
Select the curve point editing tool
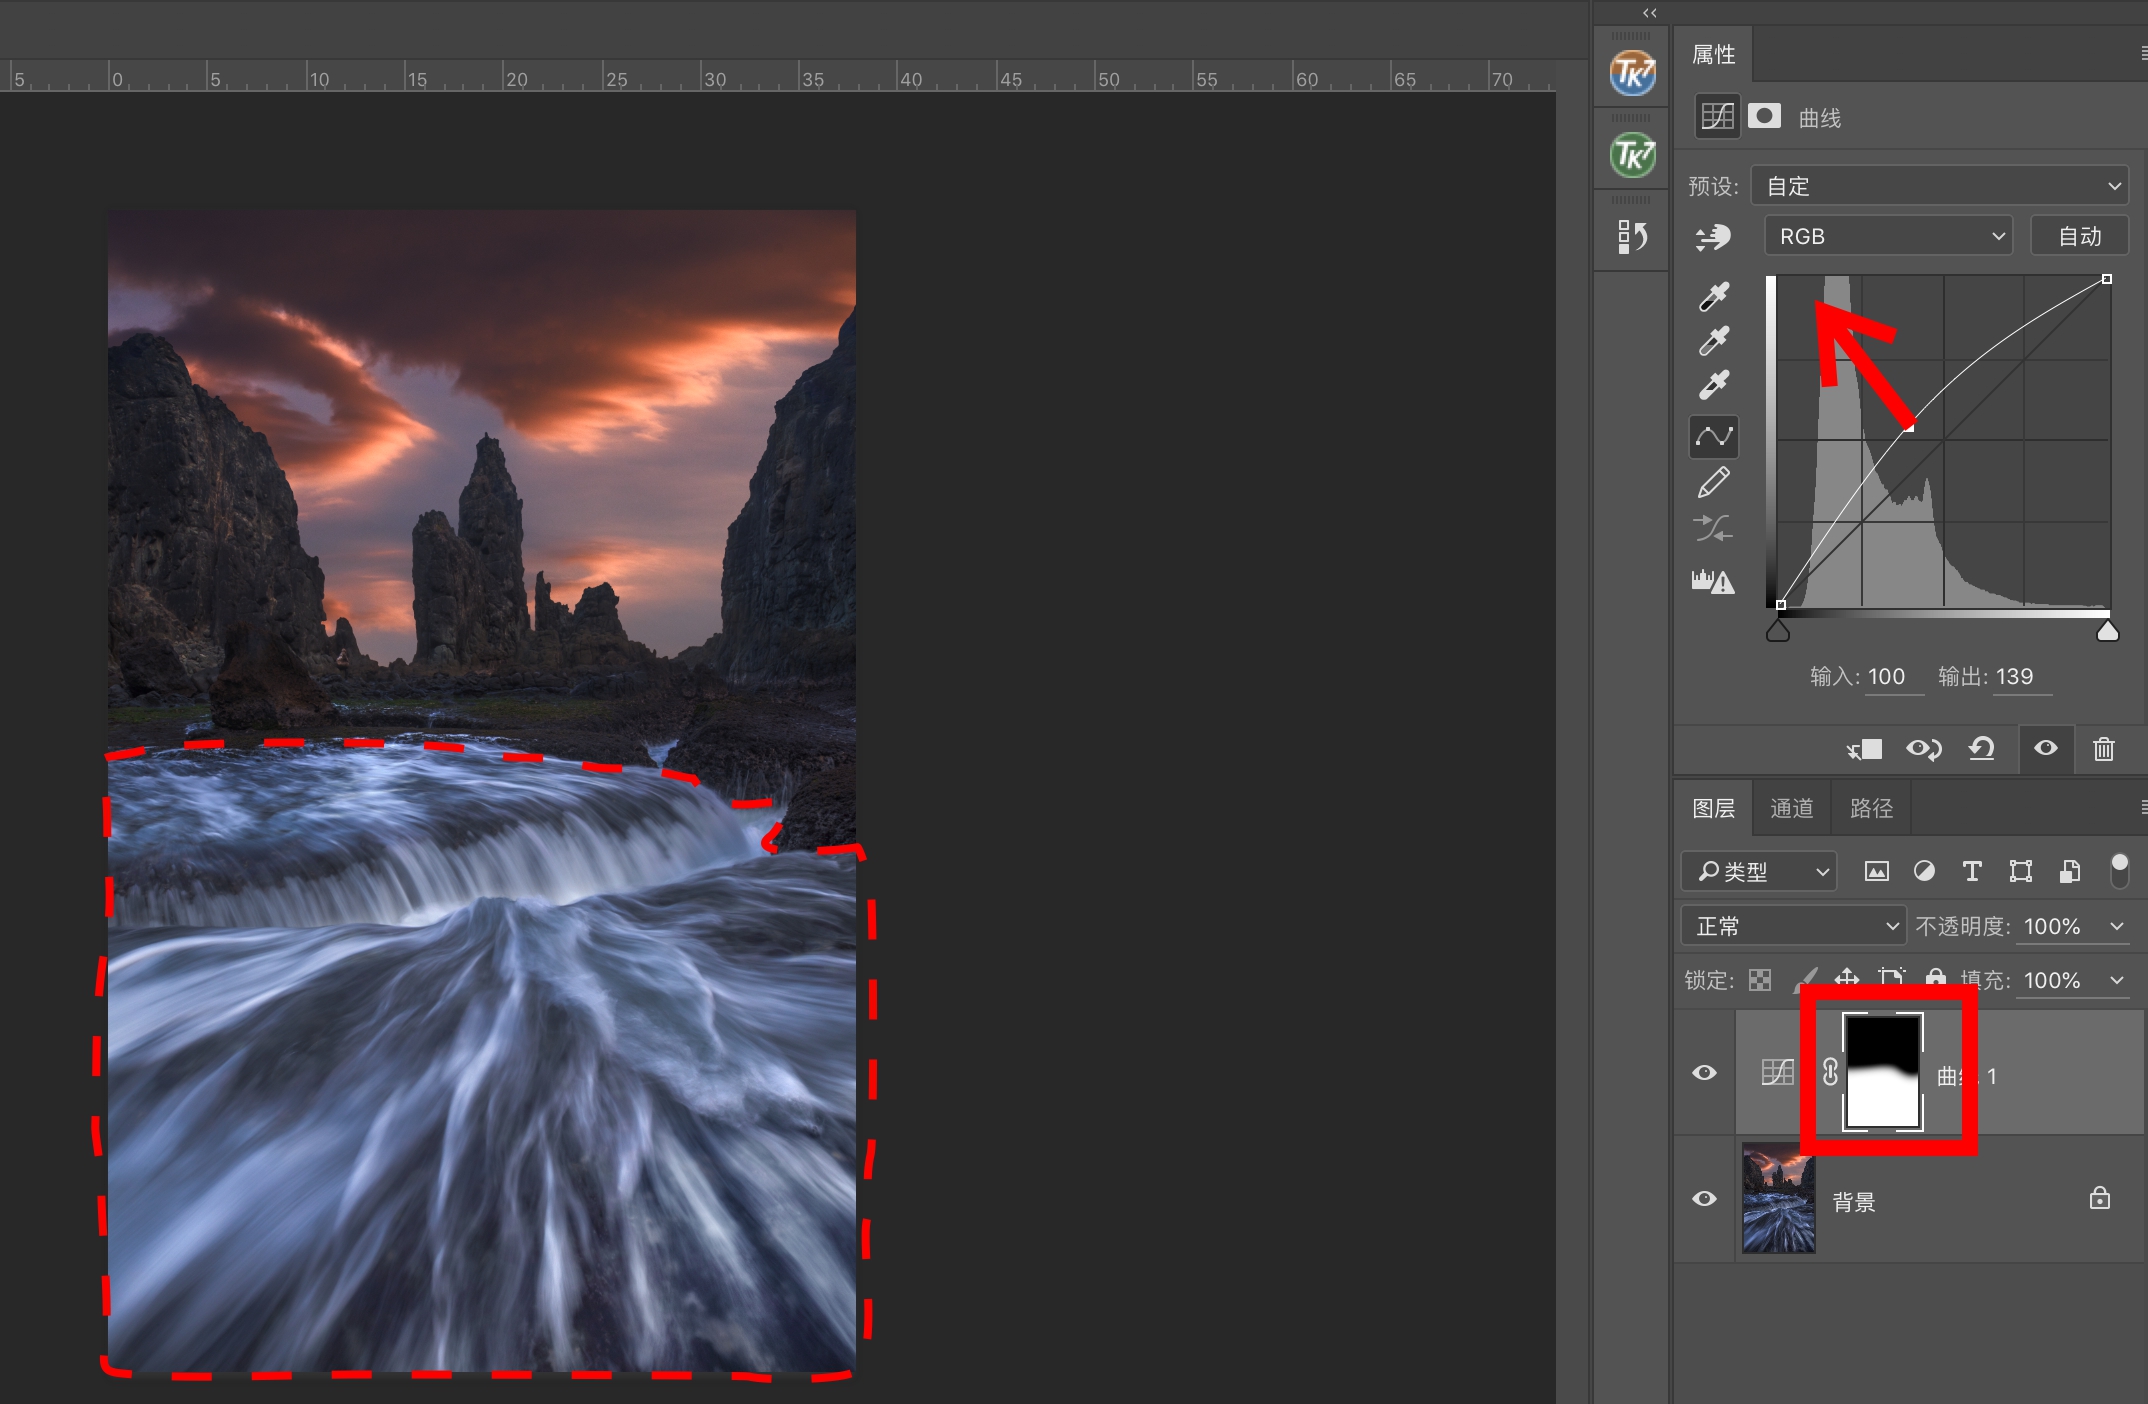pos(1714,437)
